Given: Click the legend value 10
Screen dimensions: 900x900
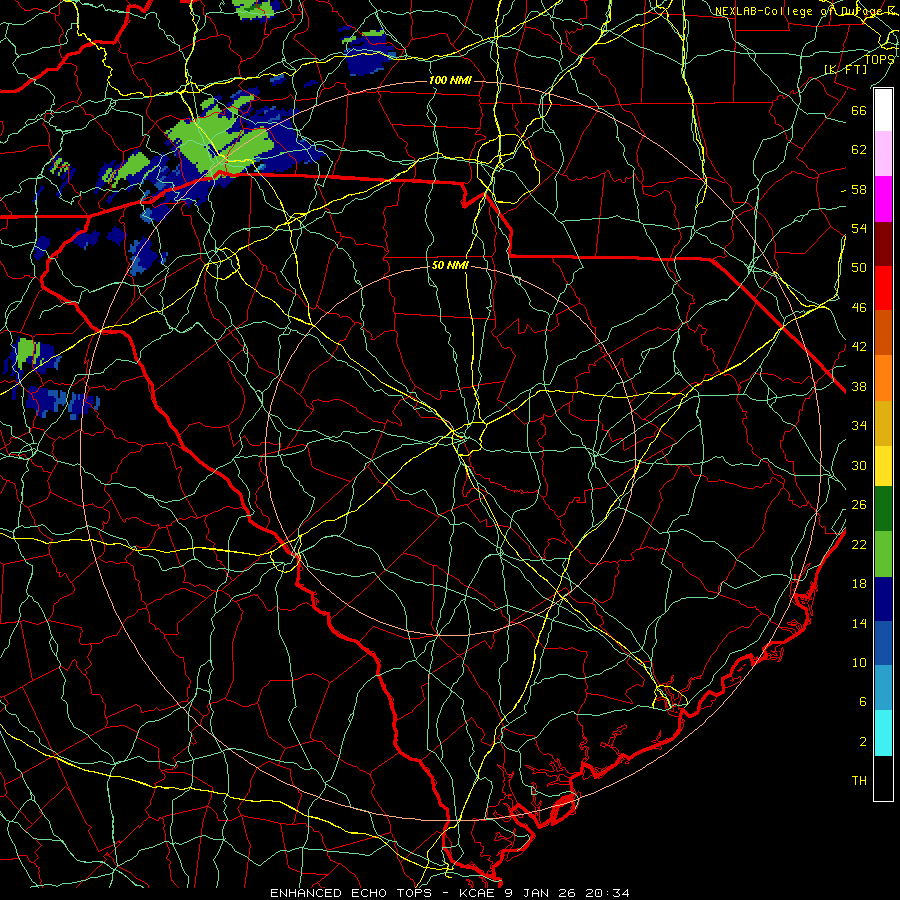Looking at the screenshot, I should [859, 663].
